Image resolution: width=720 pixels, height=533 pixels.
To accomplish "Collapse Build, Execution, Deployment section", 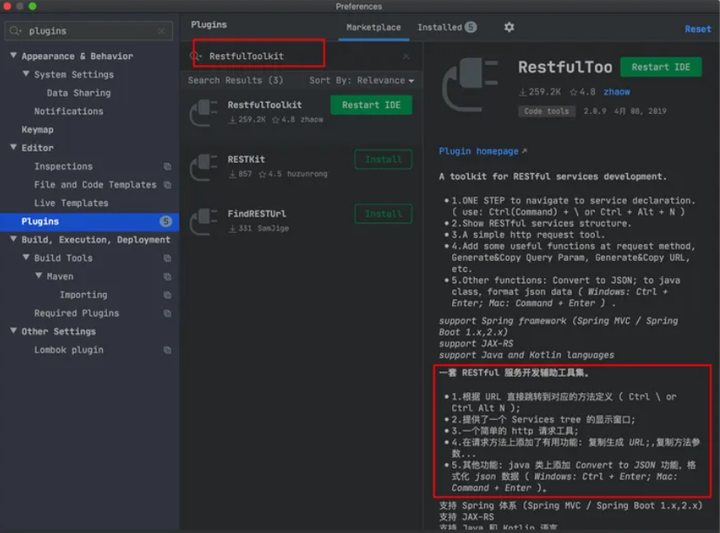I will click(x=13, y=239).
